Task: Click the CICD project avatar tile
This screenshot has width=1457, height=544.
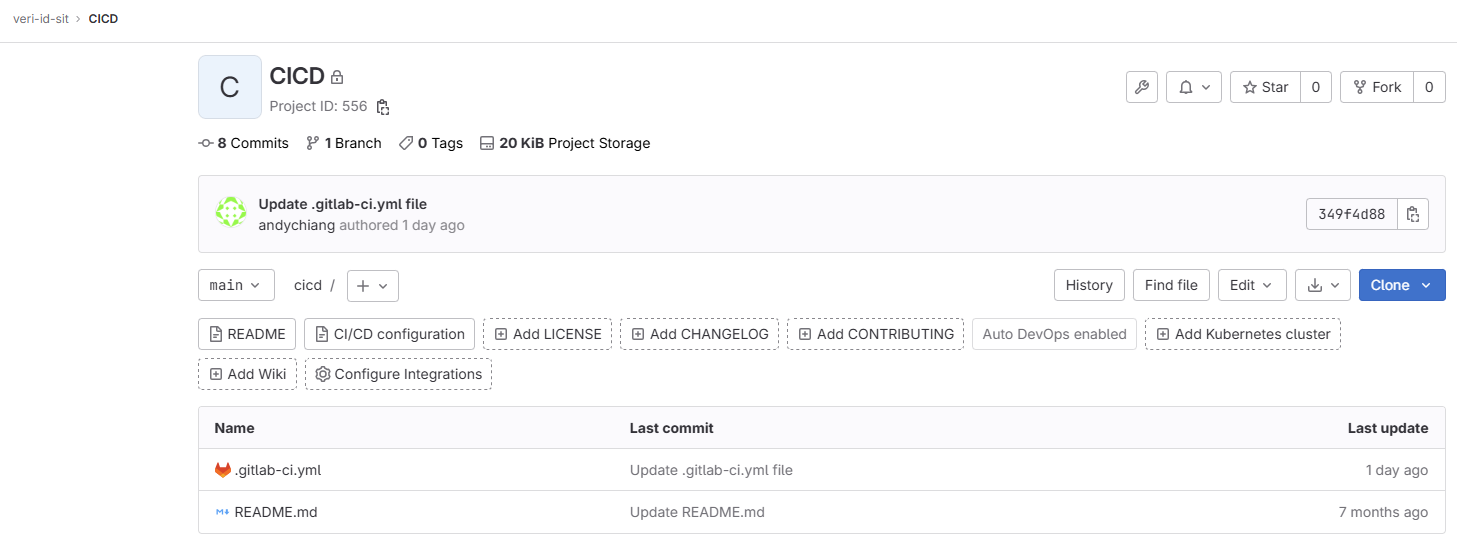Action: click(x=230, y=87)
